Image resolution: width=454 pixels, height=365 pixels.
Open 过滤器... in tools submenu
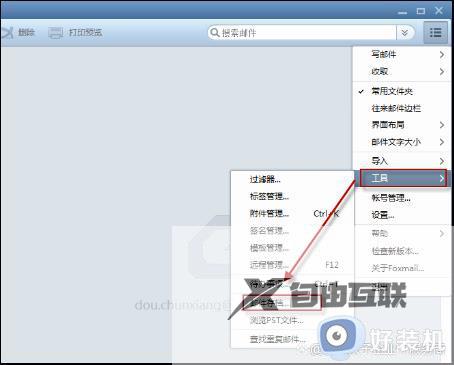click(292, 180)
